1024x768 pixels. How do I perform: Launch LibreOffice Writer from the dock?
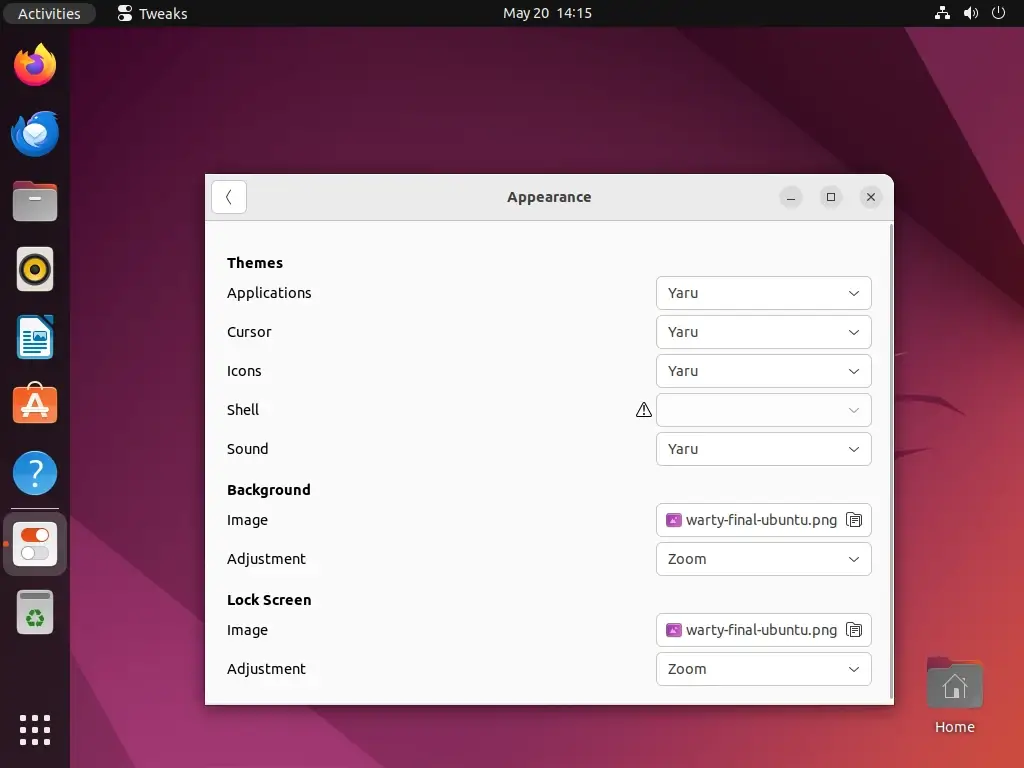34,337
